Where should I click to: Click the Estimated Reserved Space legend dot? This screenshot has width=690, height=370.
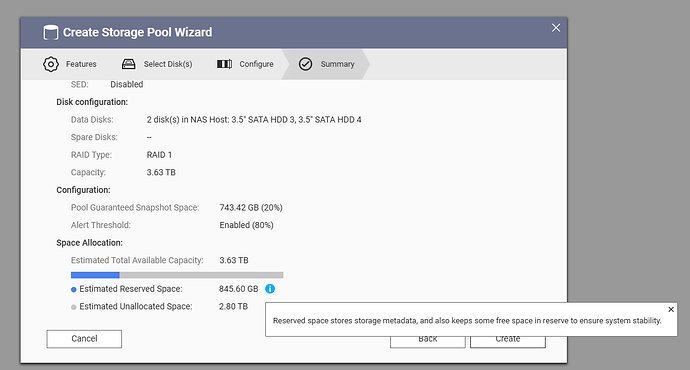pyautogui.click(x=73, y=289)
